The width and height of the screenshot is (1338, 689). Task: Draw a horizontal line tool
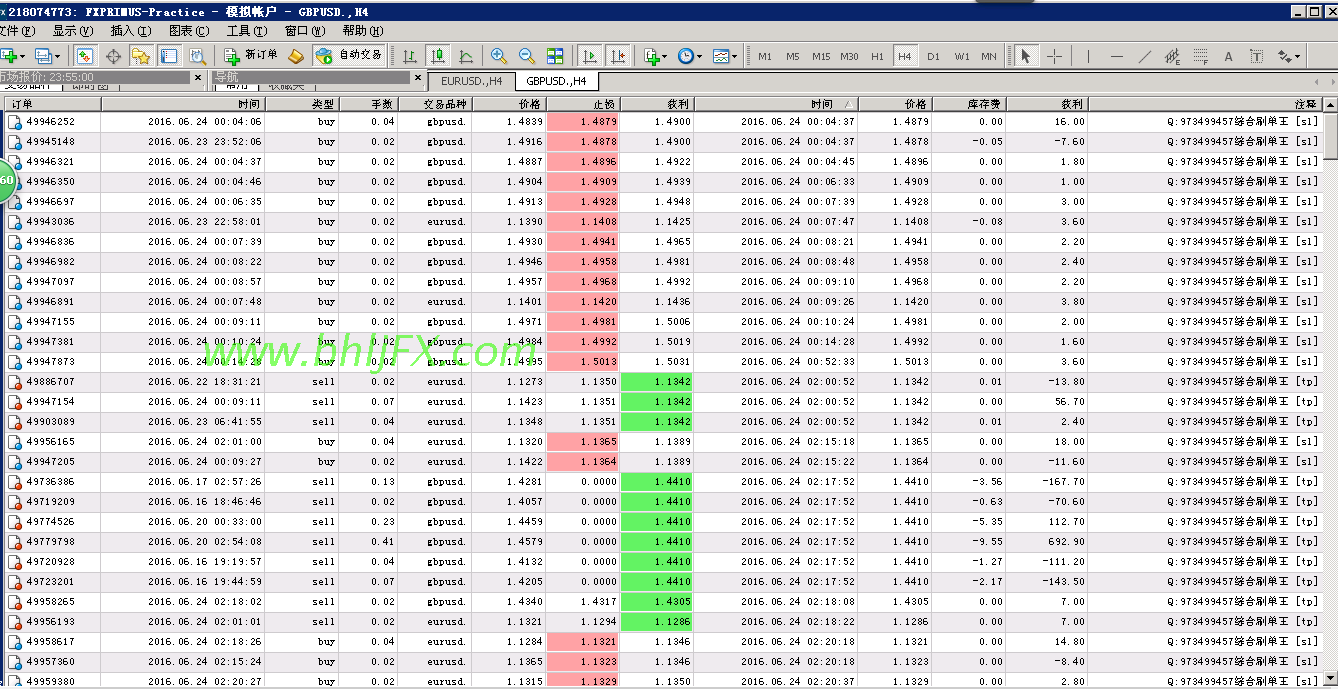click(1117, 56)
